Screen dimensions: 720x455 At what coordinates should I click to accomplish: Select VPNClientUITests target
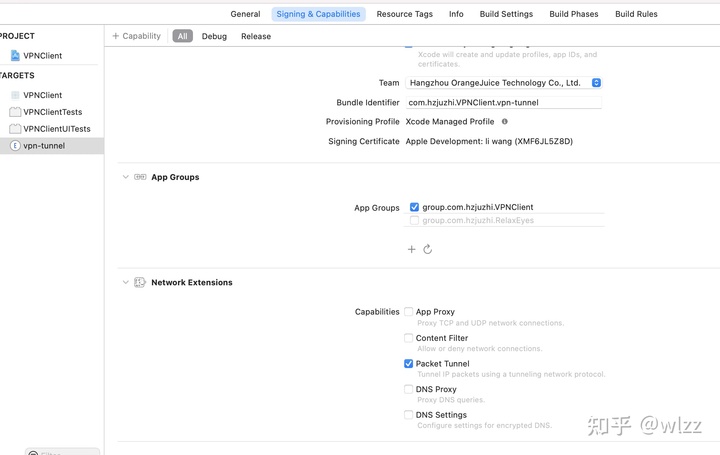click(x=57, y=129)
